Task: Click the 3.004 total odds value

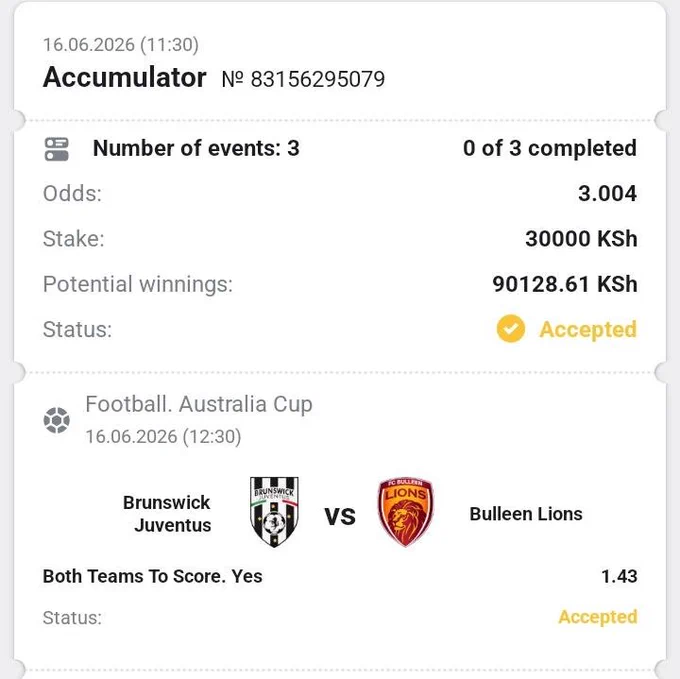Action: click(607, 193)
